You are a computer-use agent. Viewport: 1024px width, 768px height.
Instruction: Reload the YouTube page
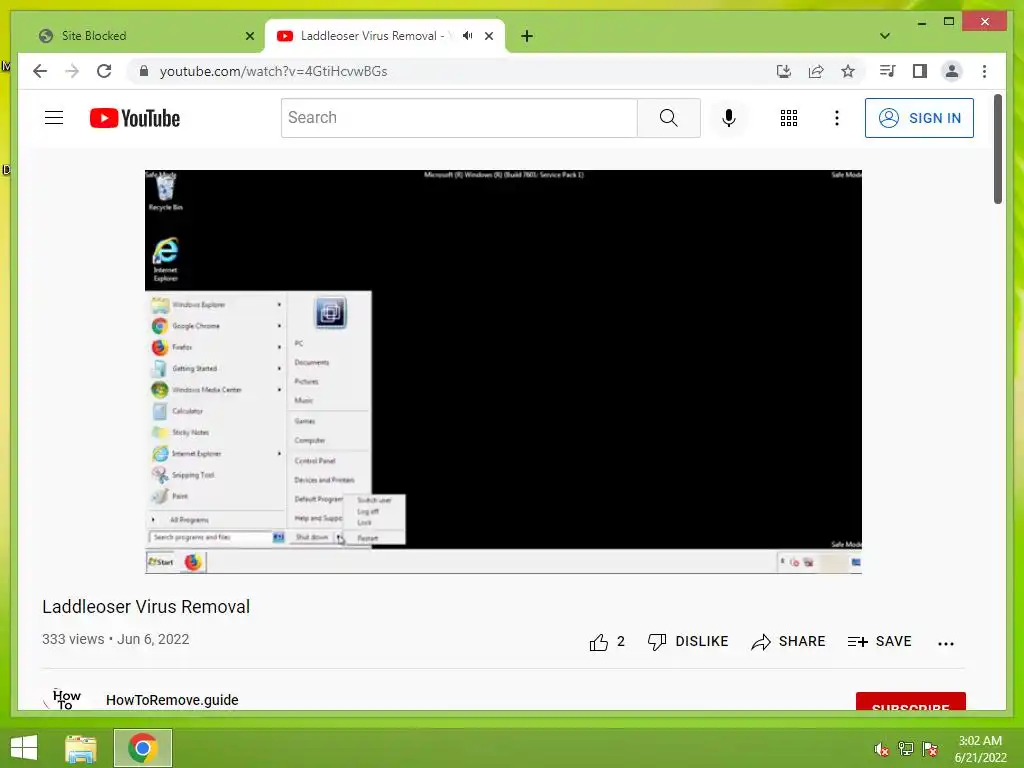pos(104,71)
